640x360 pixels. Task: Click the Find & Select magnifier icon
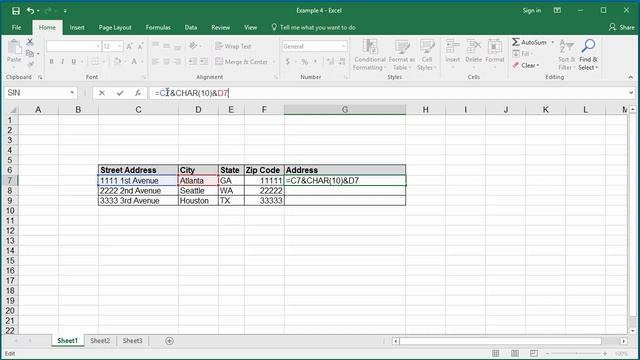[588, 46]
